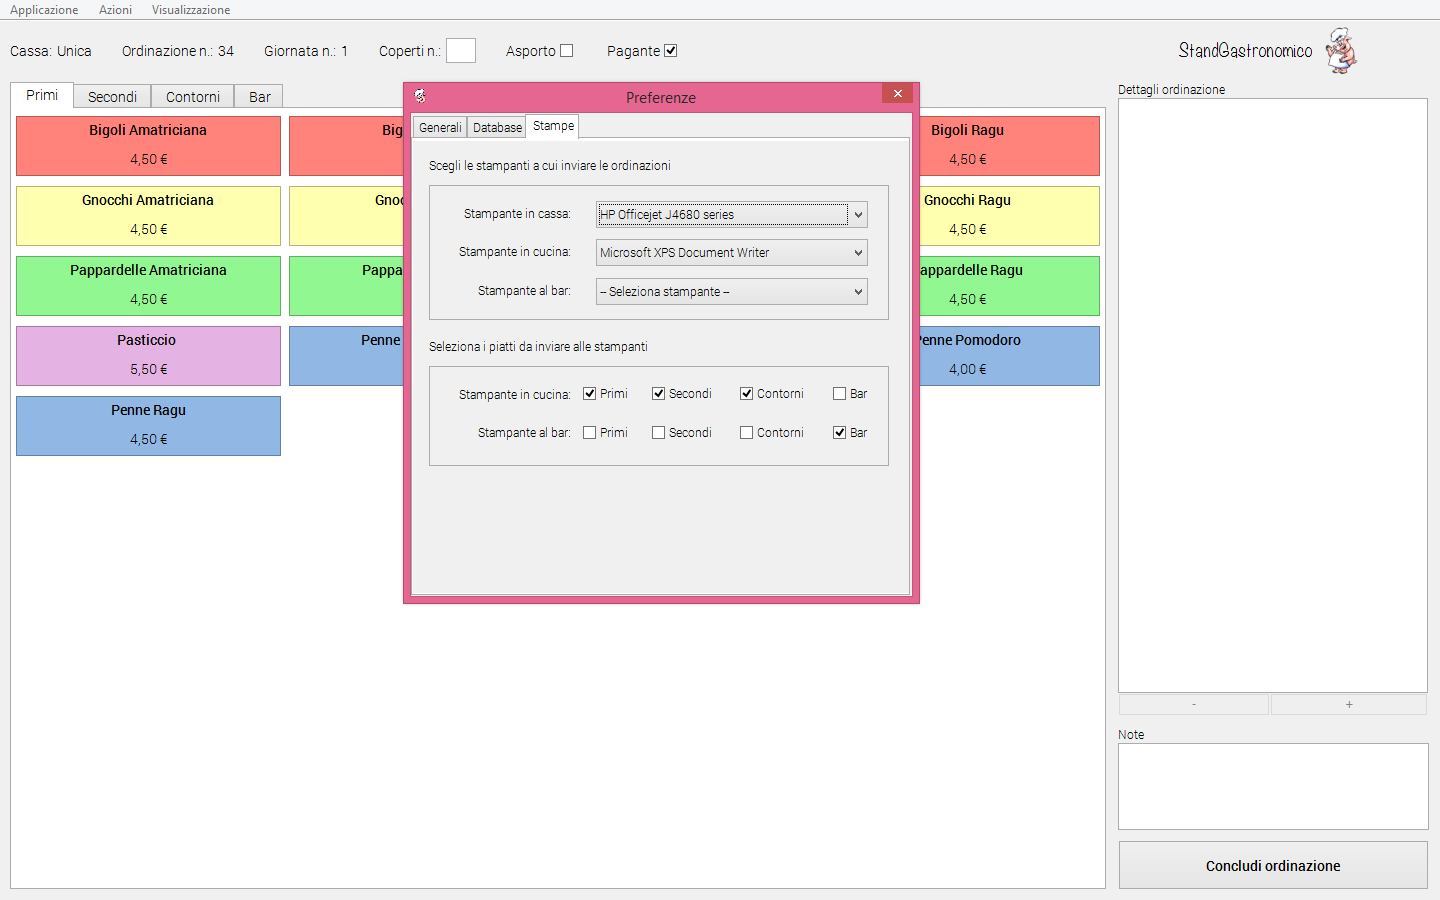The height and width of the screenshot is (900, 1440).
Task: Switch to the Generali tab
Action: tap(440, 127)
